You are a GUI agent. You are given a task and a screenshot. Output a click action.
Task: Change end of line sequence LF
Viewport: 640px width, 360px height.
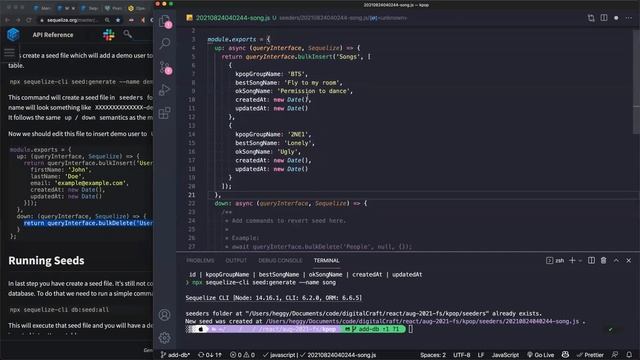click(x=481, y=355)
